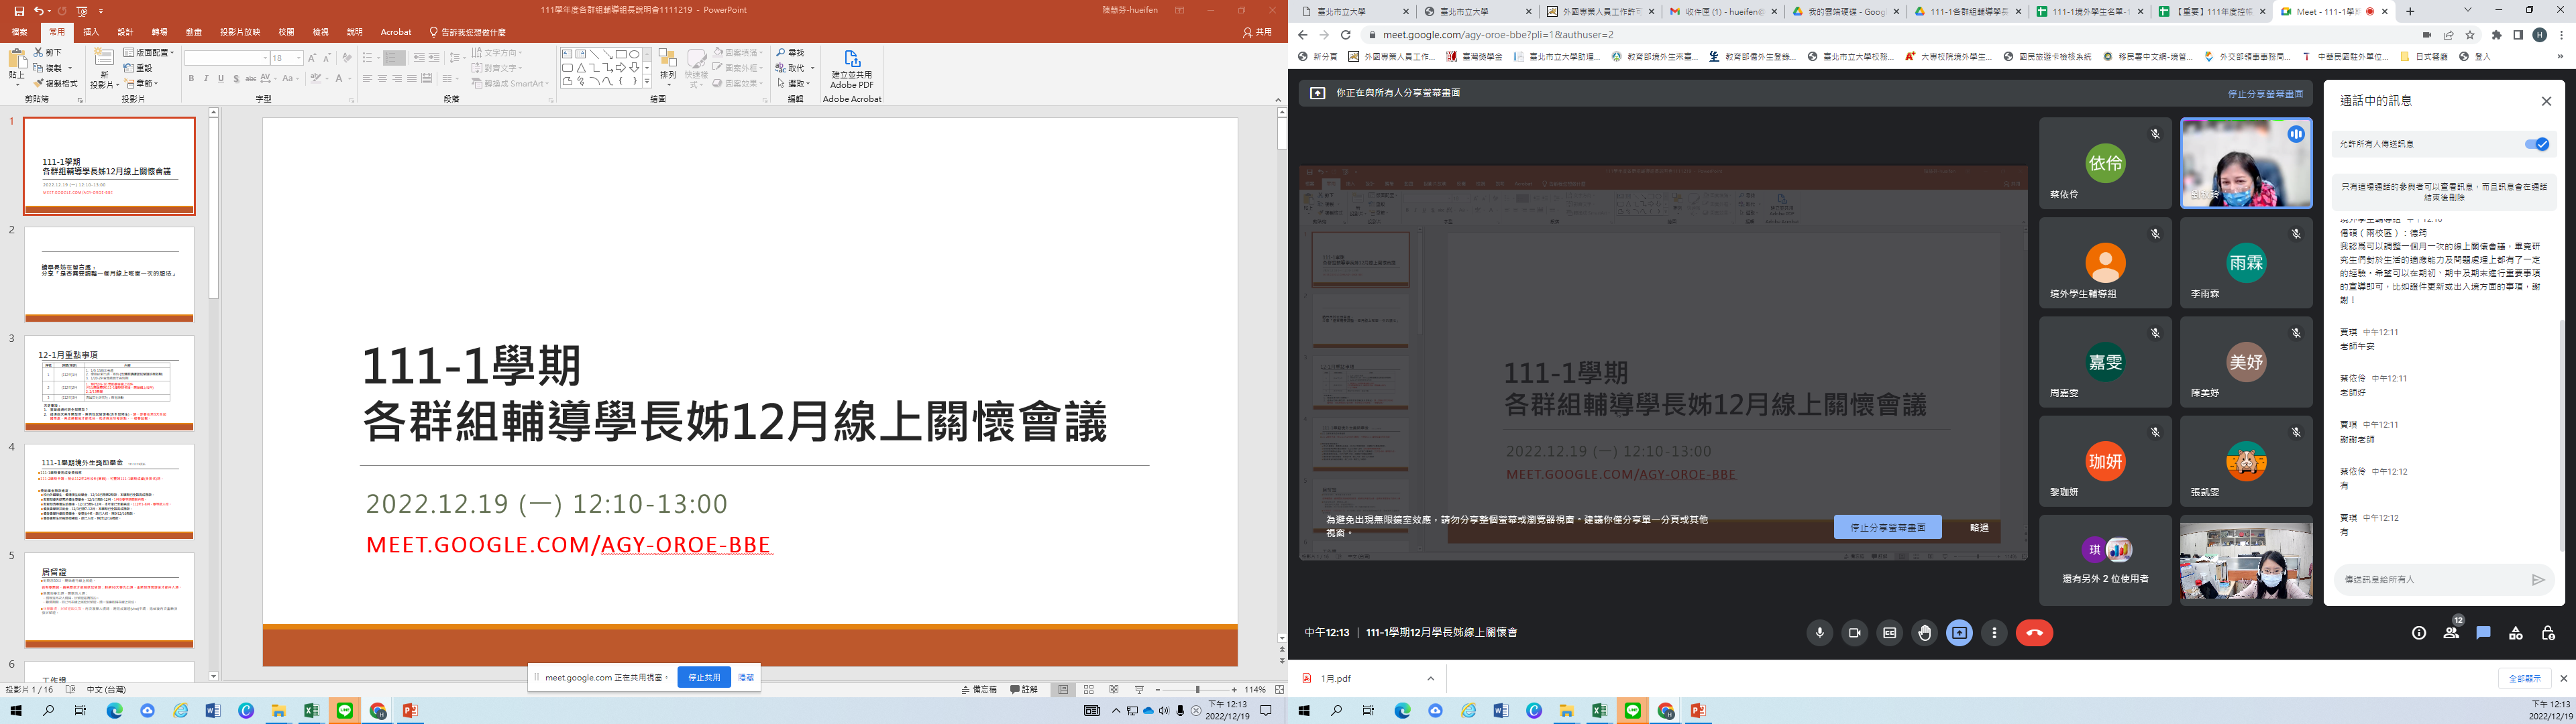Open the Meet activities shapes icon

(x=2515, y=633)
